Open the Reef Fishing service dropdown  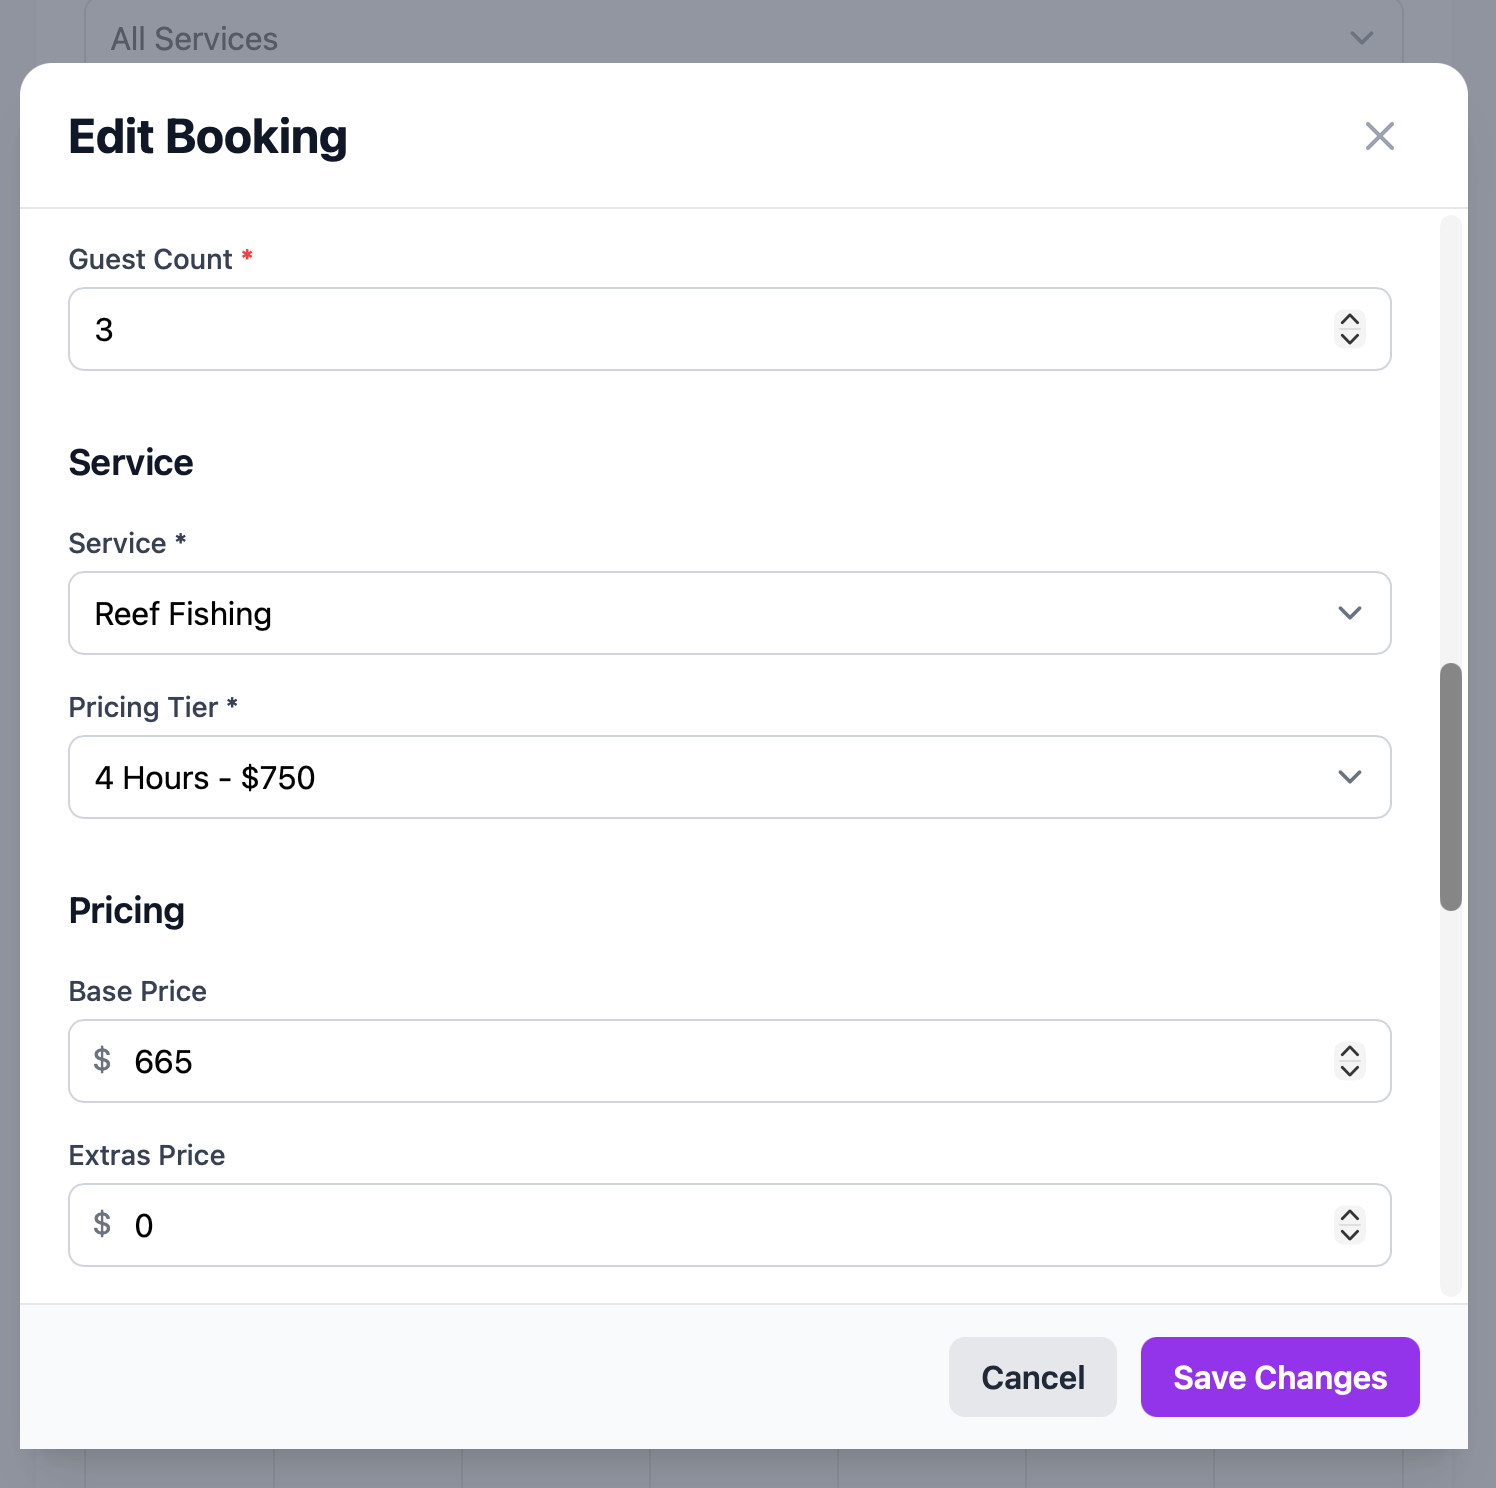click(700, 613)
